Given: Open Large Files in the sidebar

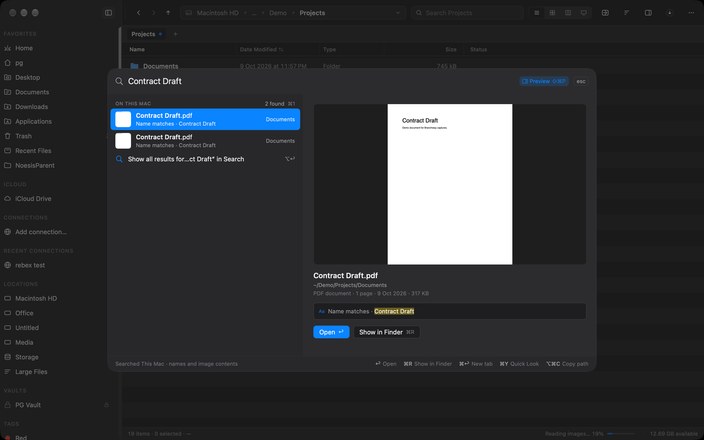Looking at the screenshot, I should [x=31, y=372].
